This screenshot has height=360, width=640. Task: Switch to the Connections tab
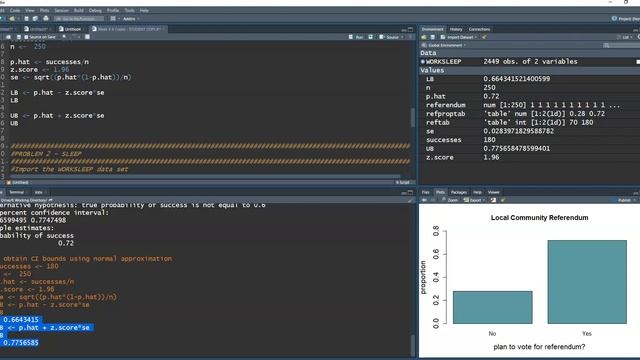479,29
